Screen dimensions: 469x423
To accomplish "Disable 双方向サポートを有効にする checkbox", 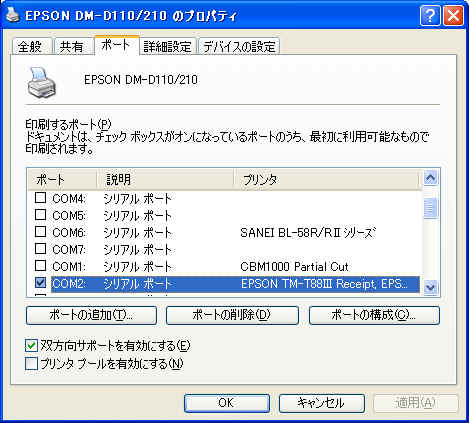I will coord(31,345).
